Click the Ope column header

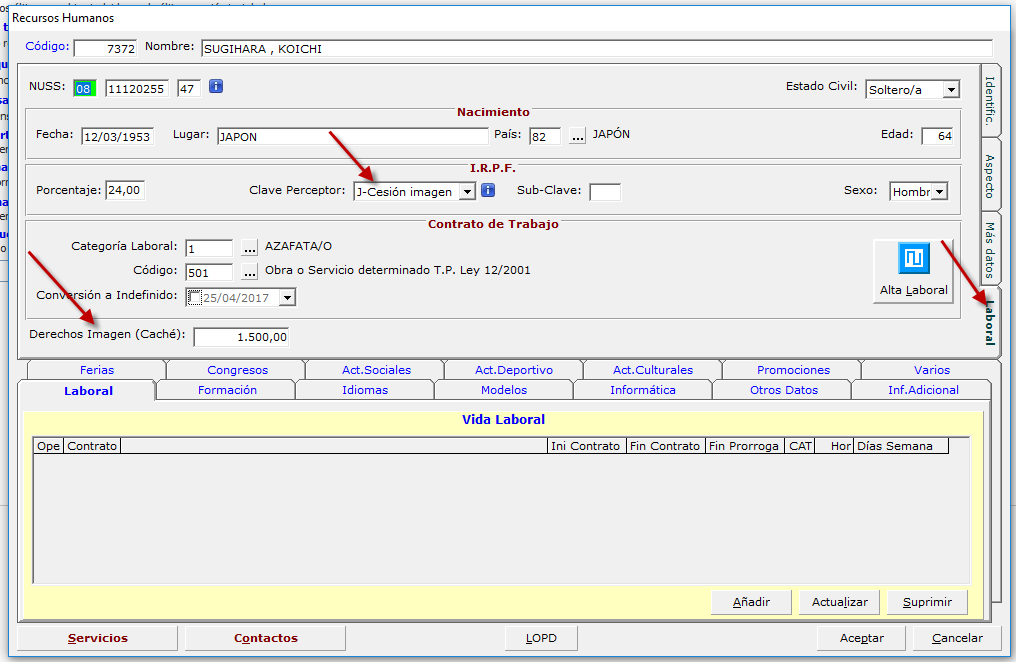pos(49,446)
